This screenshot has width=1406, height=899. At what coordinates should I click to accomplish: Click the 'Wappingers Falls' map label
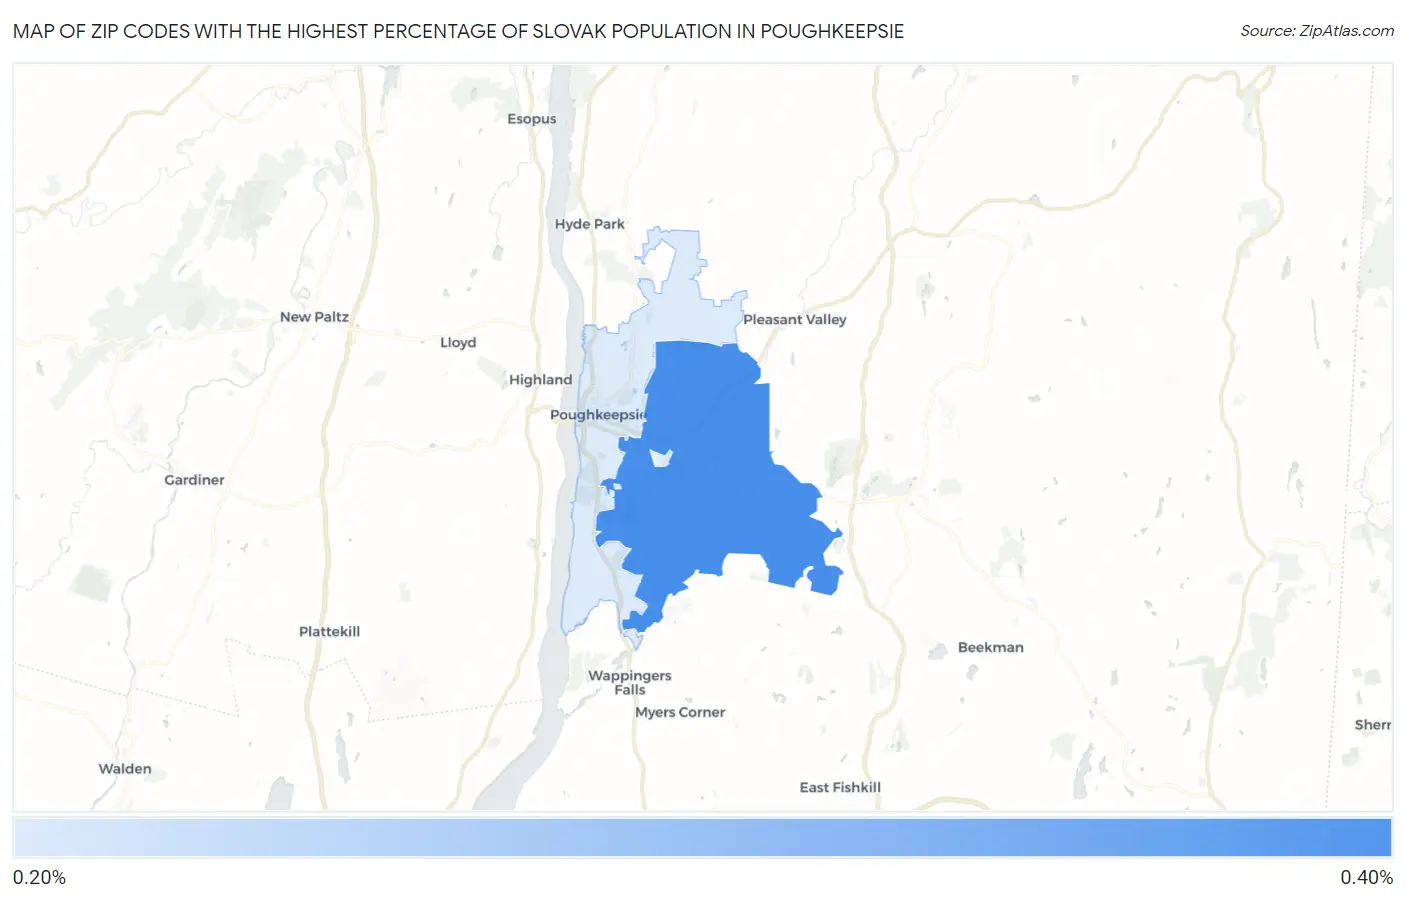pos(630,683)
